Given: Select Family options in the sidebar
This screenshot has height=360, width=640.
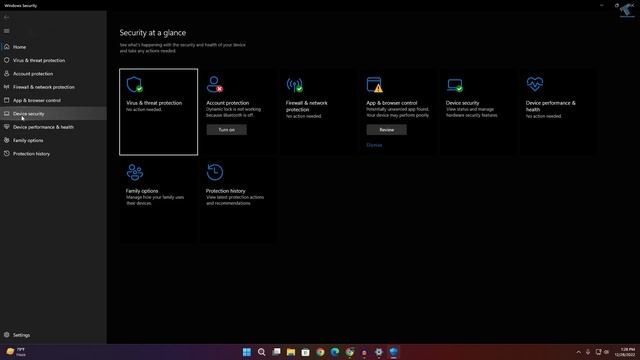Looking at the screenshot, I should [x=53, y=140].
